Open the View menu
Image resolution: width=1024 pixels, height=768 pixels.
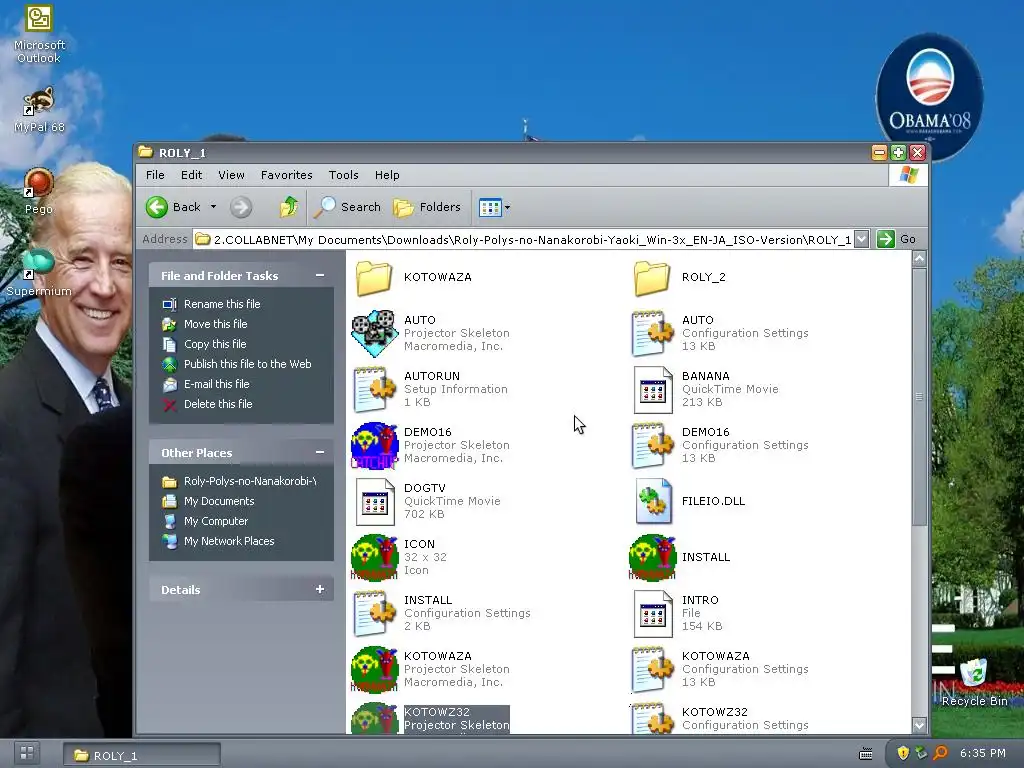pos(231,175)
